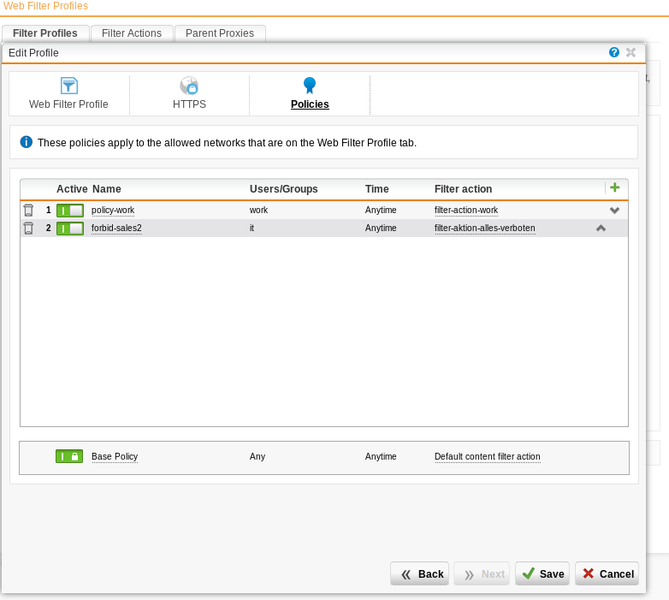Add a new policy with green plus
669x600 pixels.
[x=614, y=188]
